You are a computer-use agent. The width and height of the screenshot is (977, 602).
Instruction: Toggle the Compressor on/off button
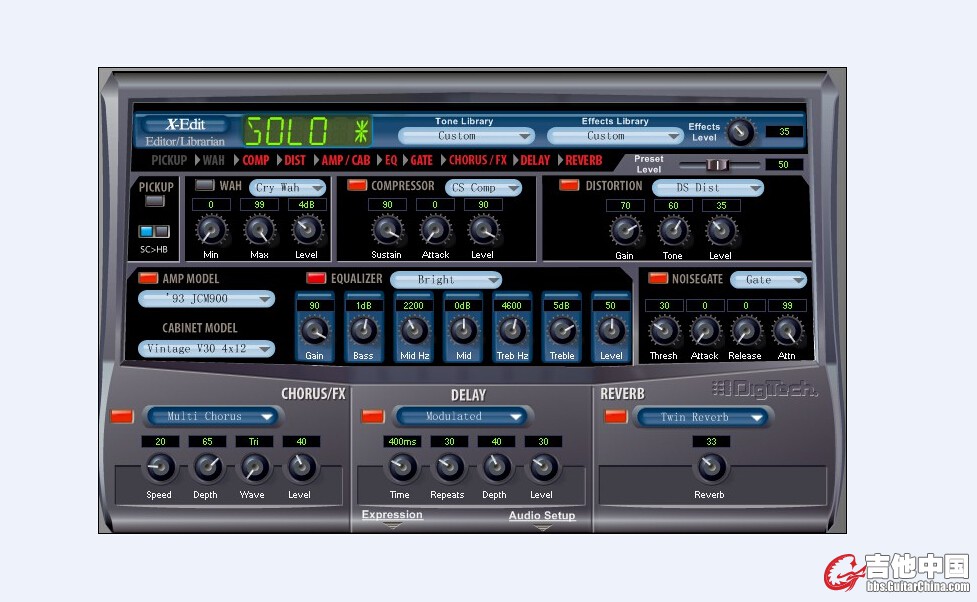point(357,185)
